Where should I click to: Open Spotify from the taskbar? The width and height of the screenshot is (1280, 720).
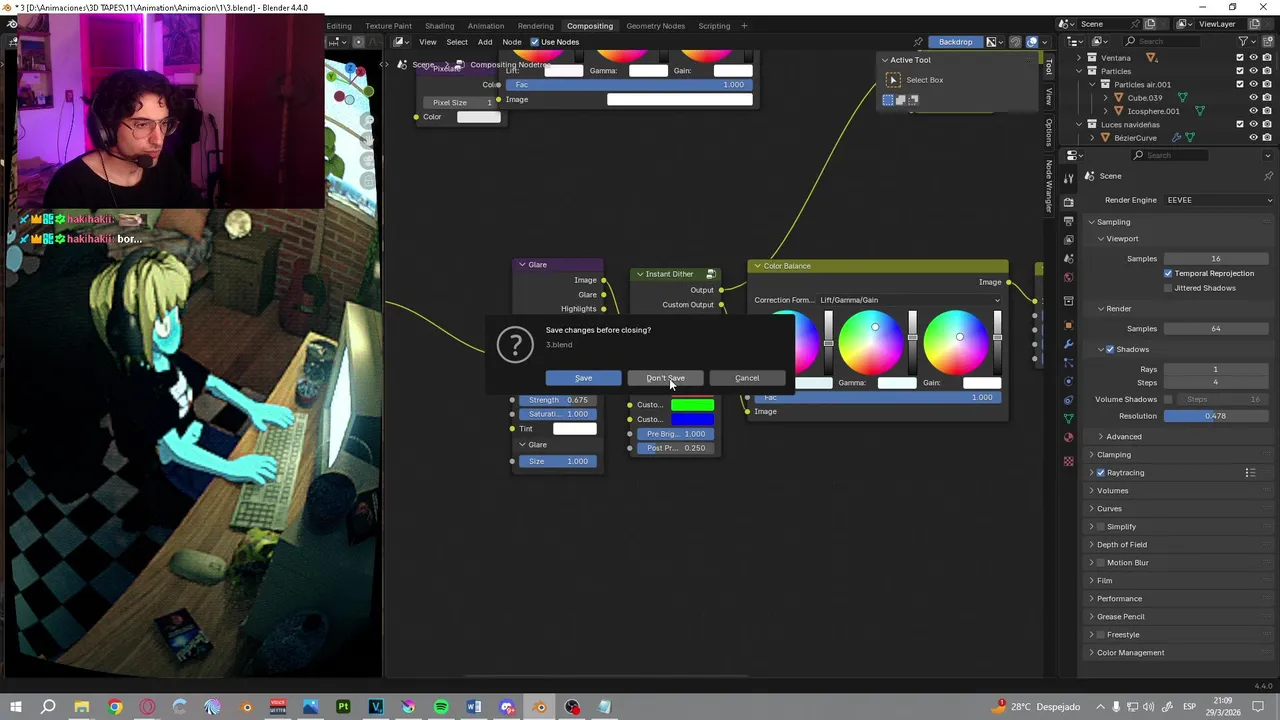(441, 707)
